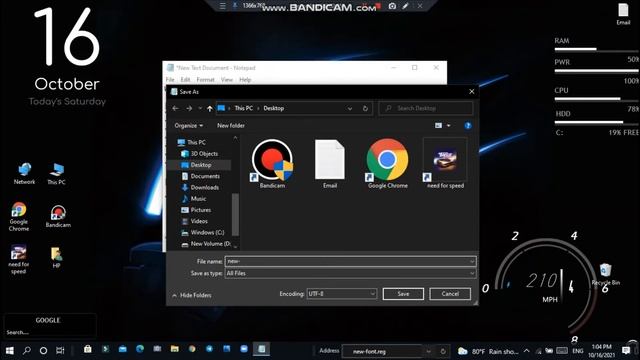
Task: Open the View menu in Notepad
Action: tap(227, 80)
